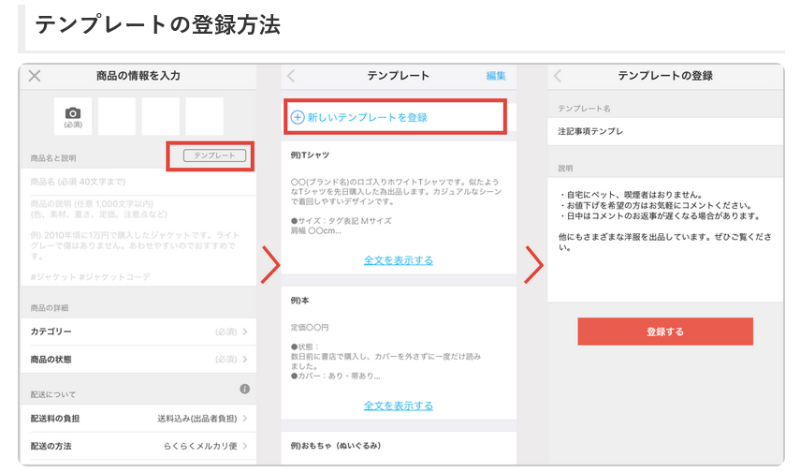Viewport: 800px width, 472px height.
Task: Select the first empty photo slot
Action: [116, 116]
